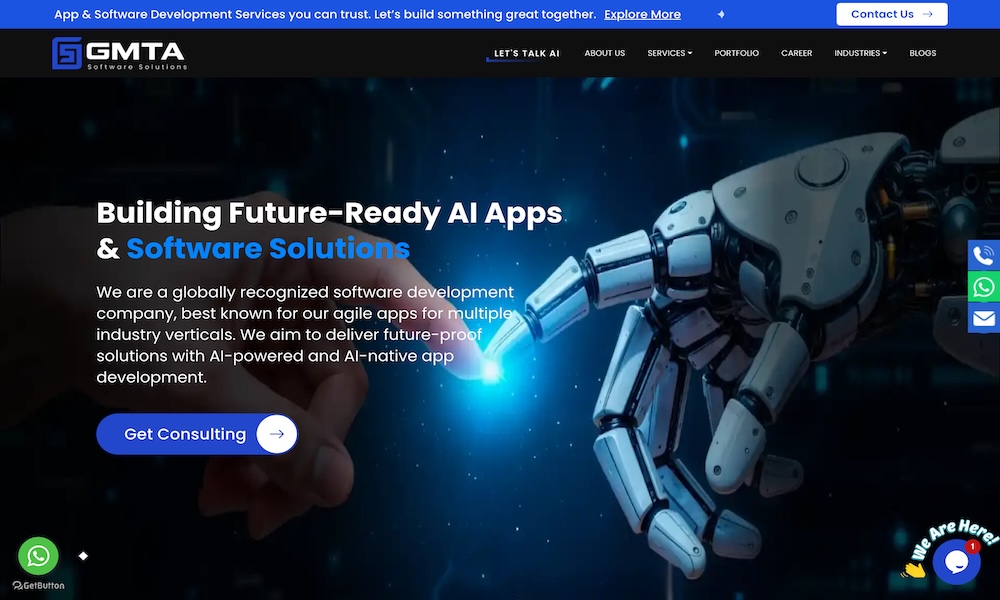Click the sparkle star in top banner
This screenshot has height=600, width=1000.
coord(721,14)
